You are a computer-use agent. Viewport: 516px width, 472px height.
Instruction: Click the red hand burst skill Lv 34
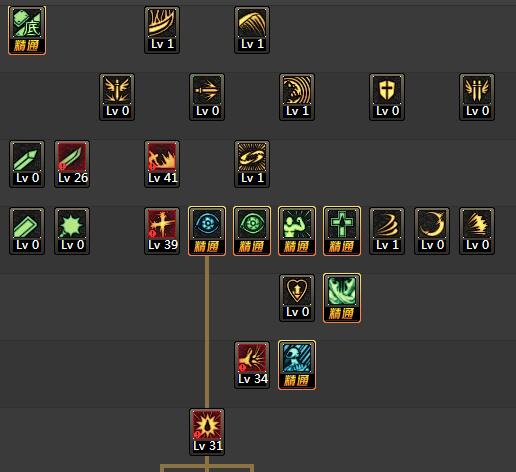click(x=252, y=365)
